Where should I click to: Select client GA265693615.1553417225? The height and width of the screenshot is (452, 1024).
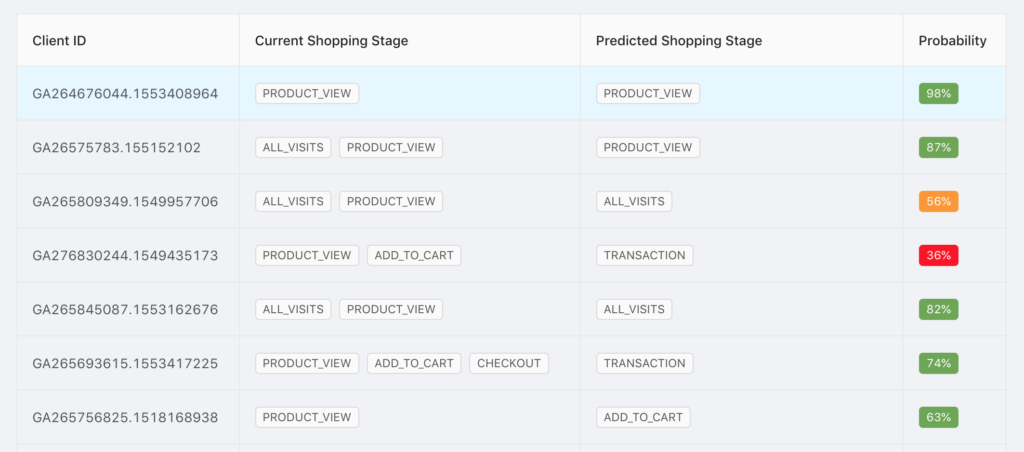tap(125, 363)
